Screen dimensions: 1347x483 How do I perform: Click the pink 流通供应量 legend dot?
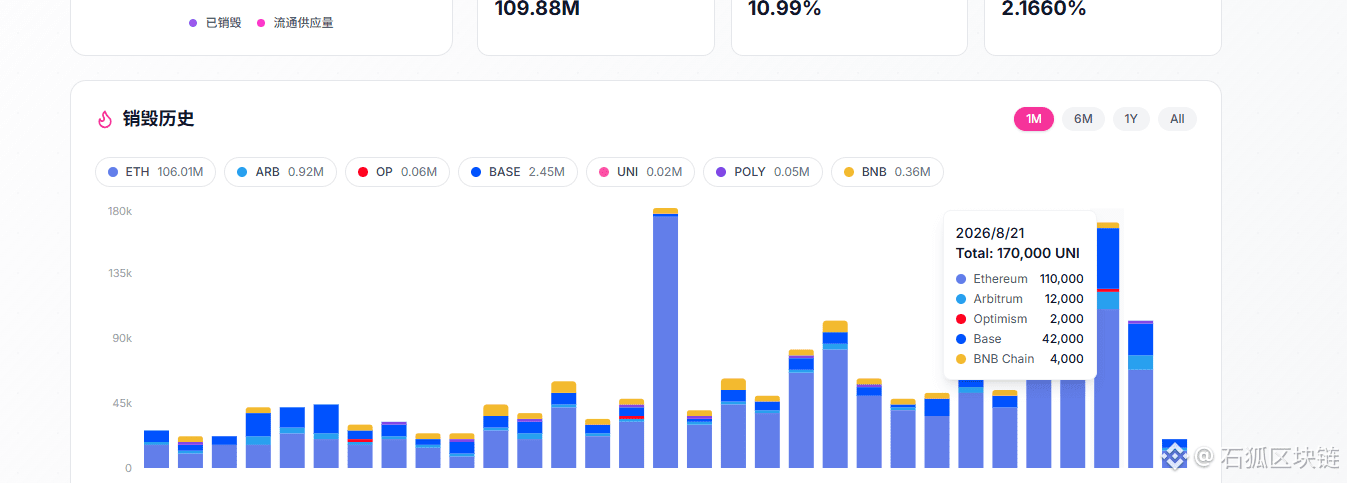point(262,22)
